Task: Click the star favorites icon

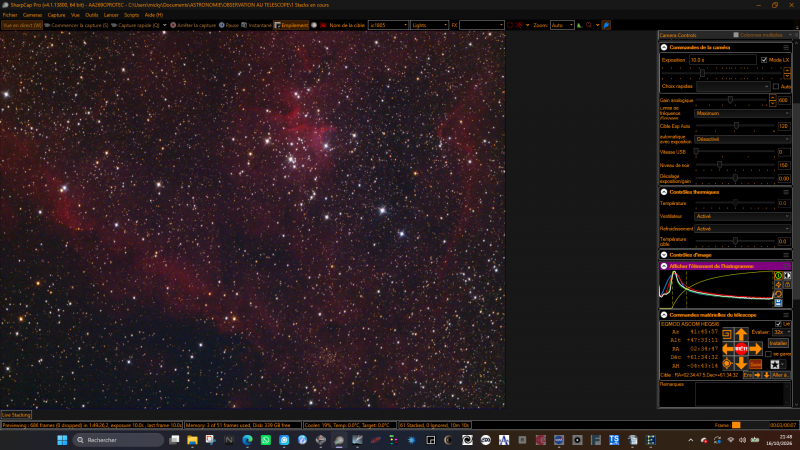Action: click(x=774, y=364)
